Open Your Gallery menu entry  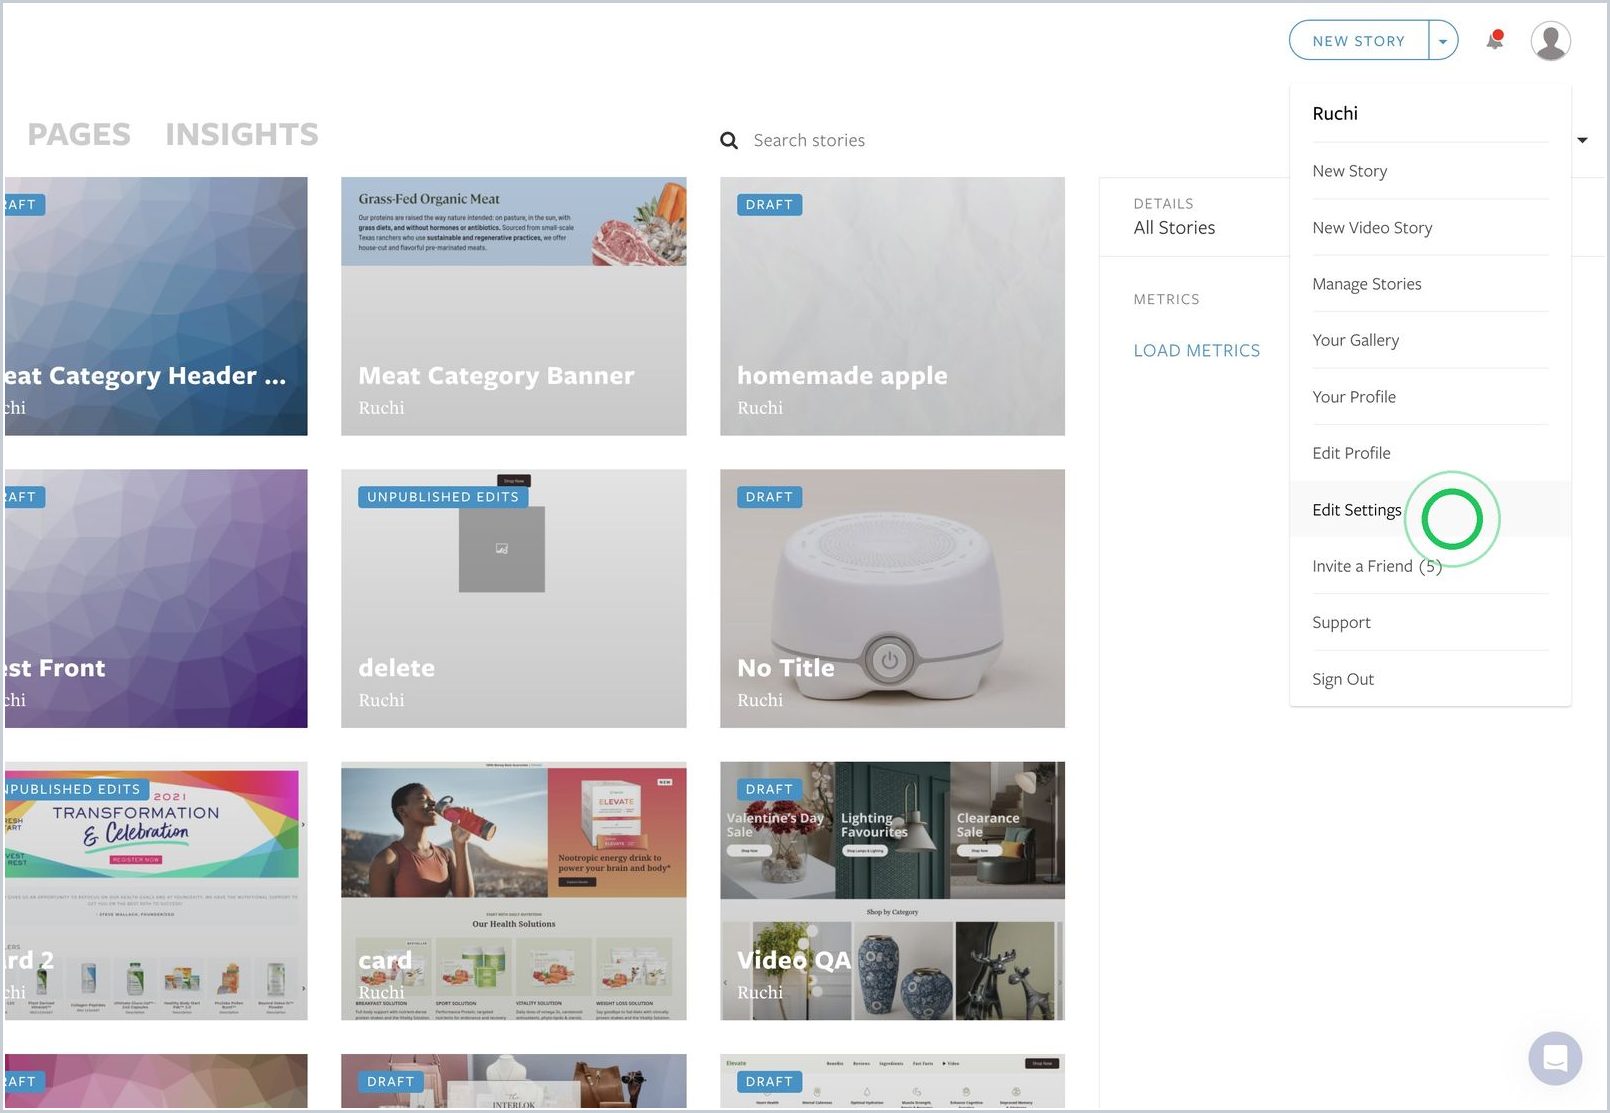1430,340
